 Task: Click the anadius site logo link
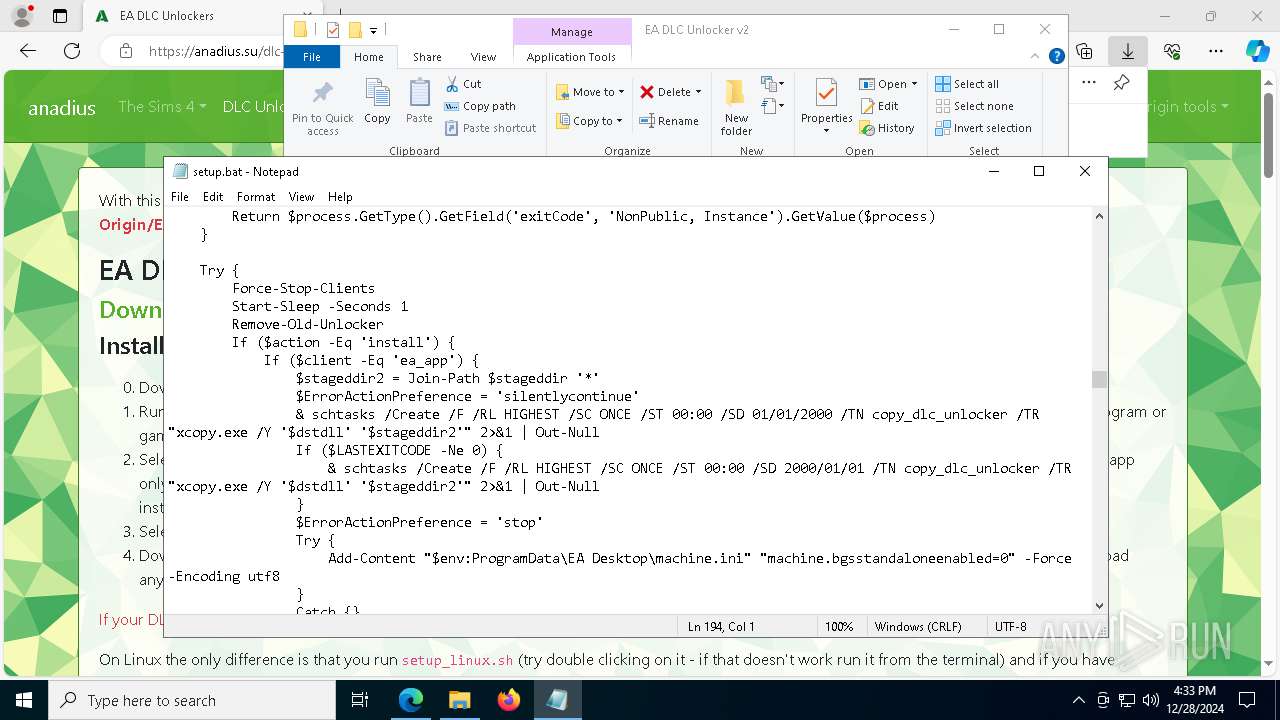[x=61, y=107]
